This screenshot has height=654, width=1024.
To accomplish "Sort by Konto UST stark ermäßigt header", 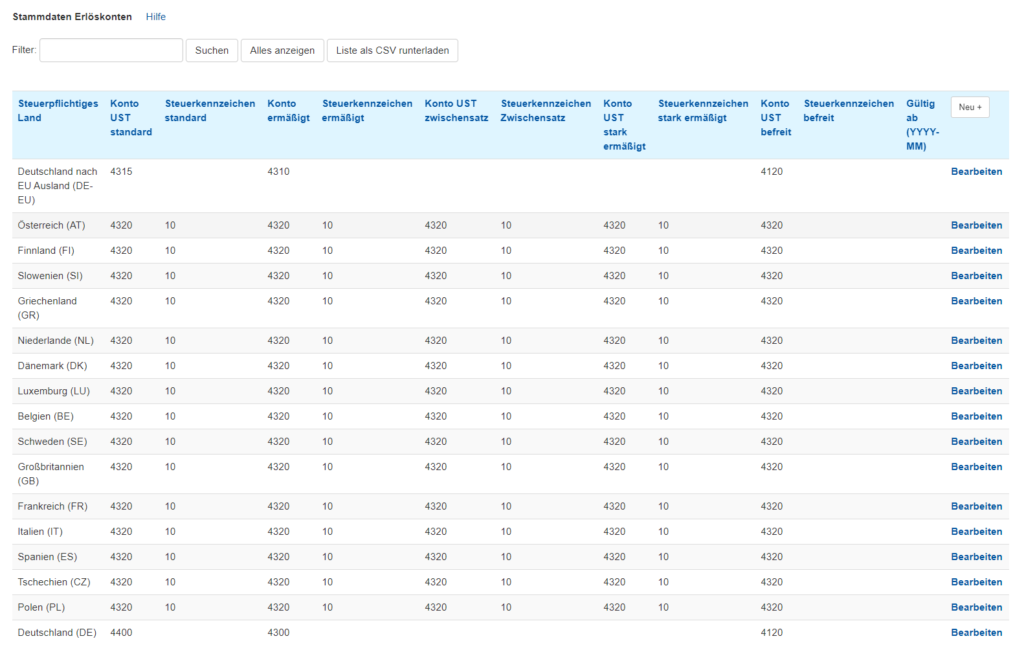I will [x=624, y=125].
